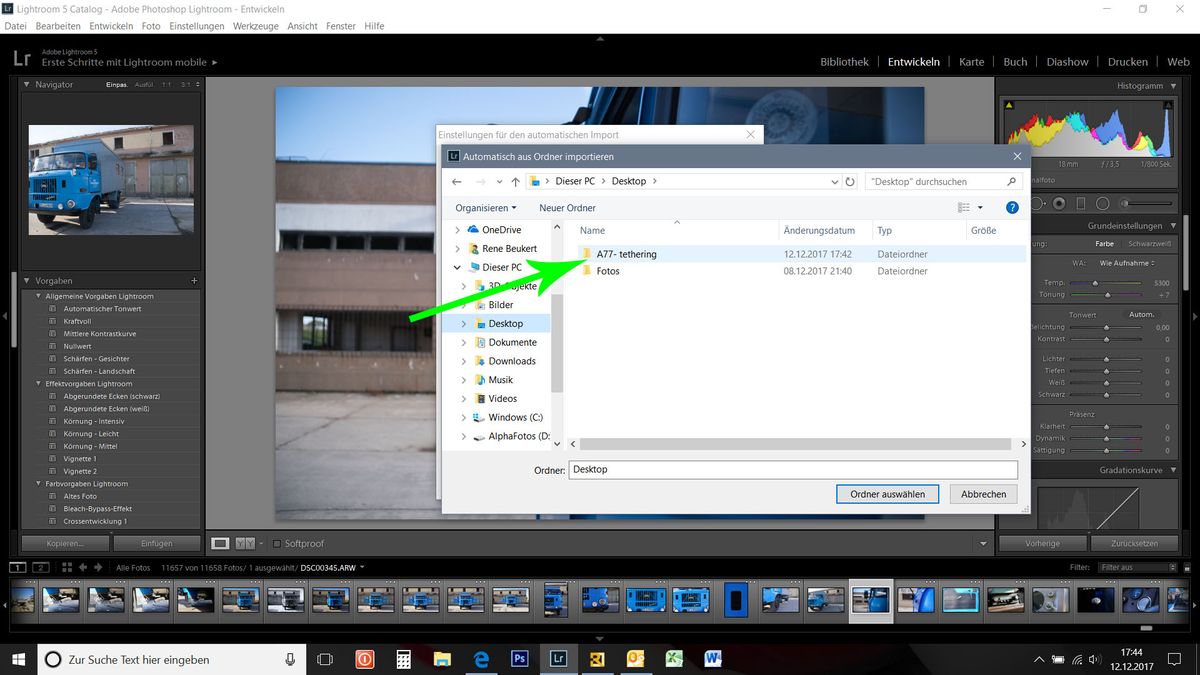Click the up-arrow parent folder icon

[x=515, y=182]
